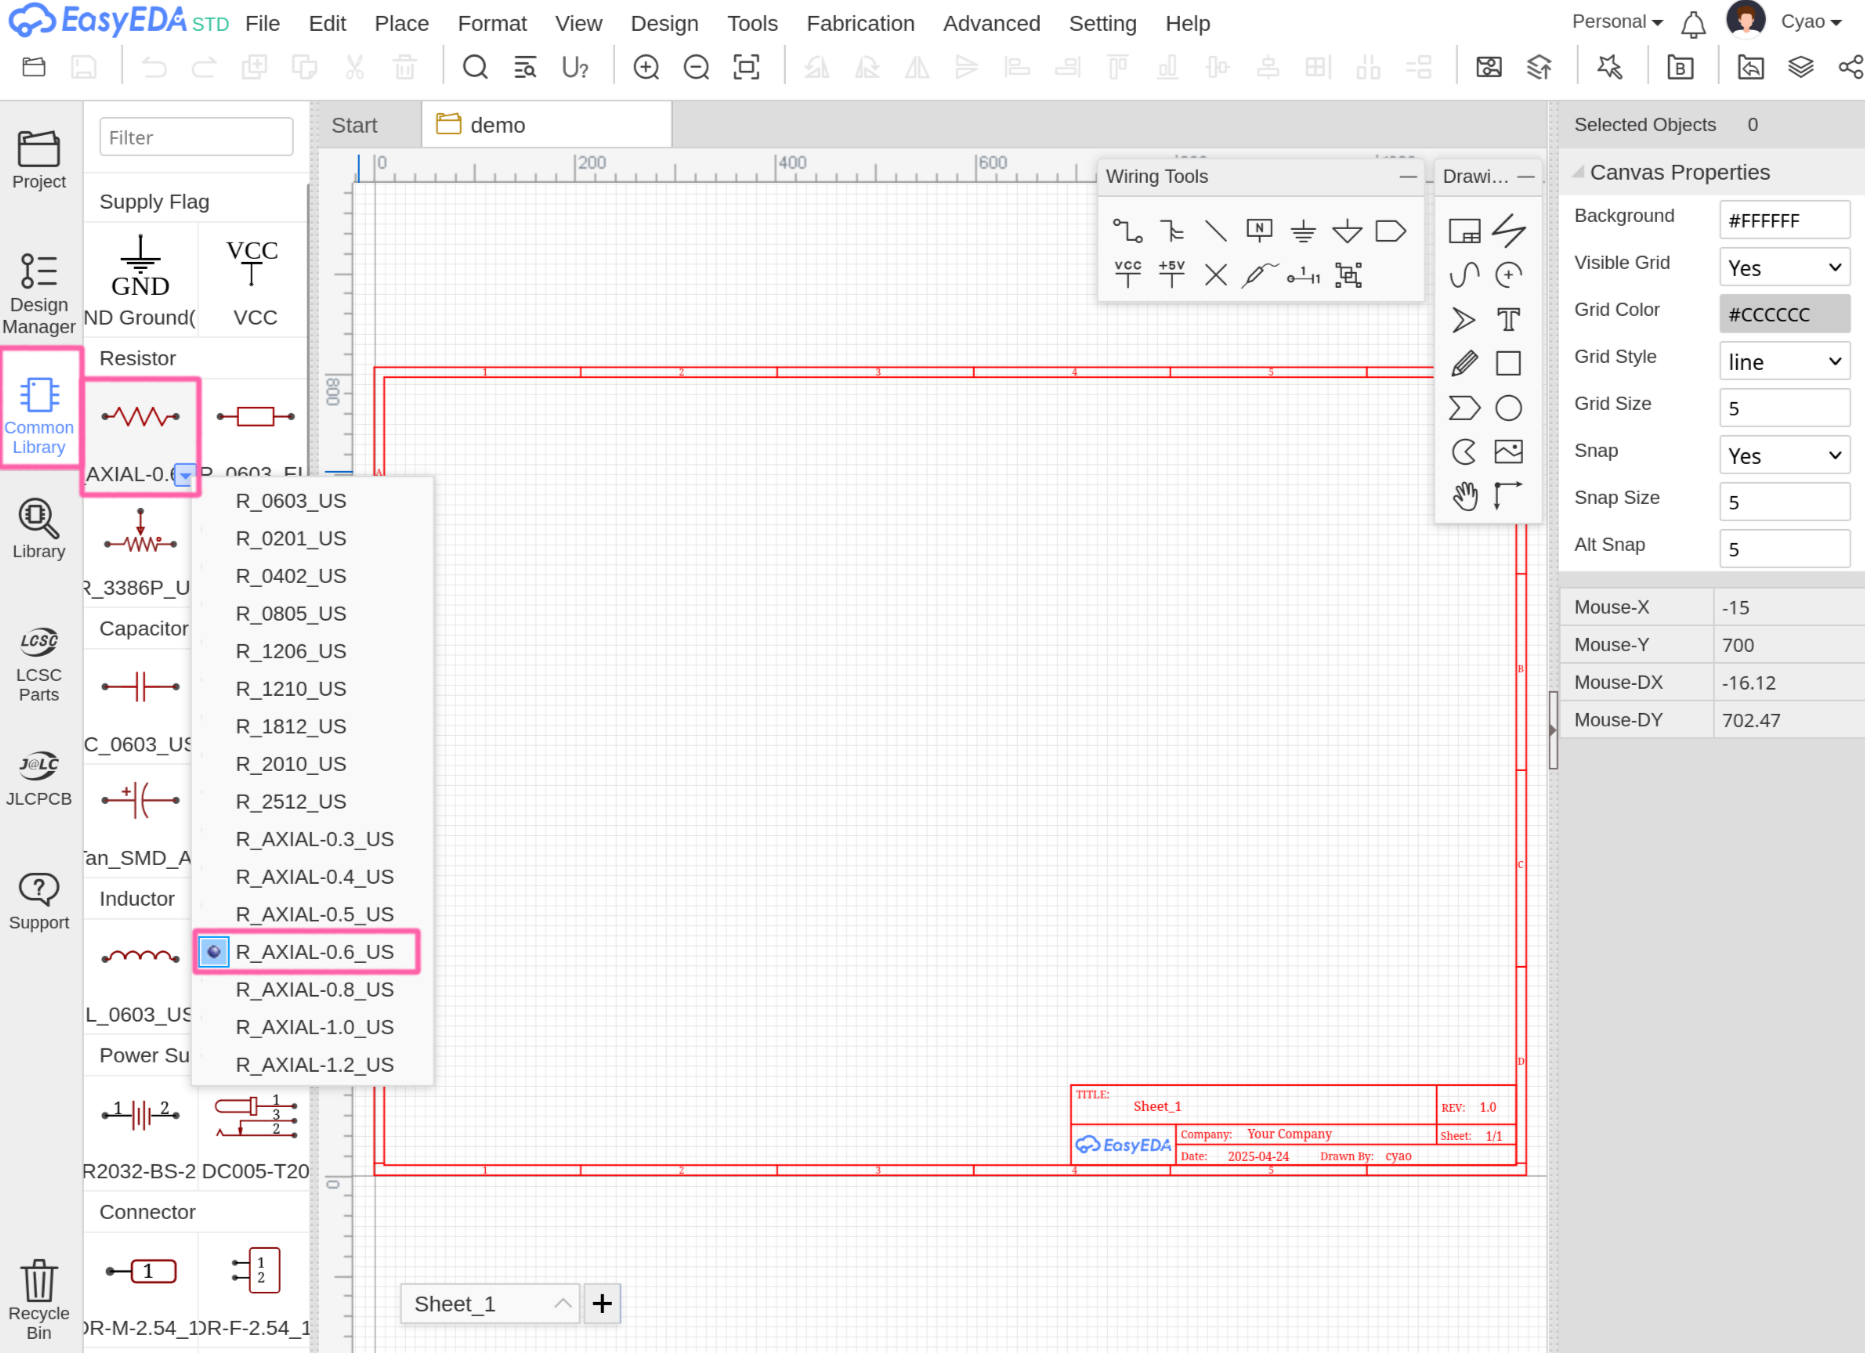This screenshot has height=1353, width=1865.
Task: Choose the Voltage Probe tool
Action: [x=1260, y=274]
